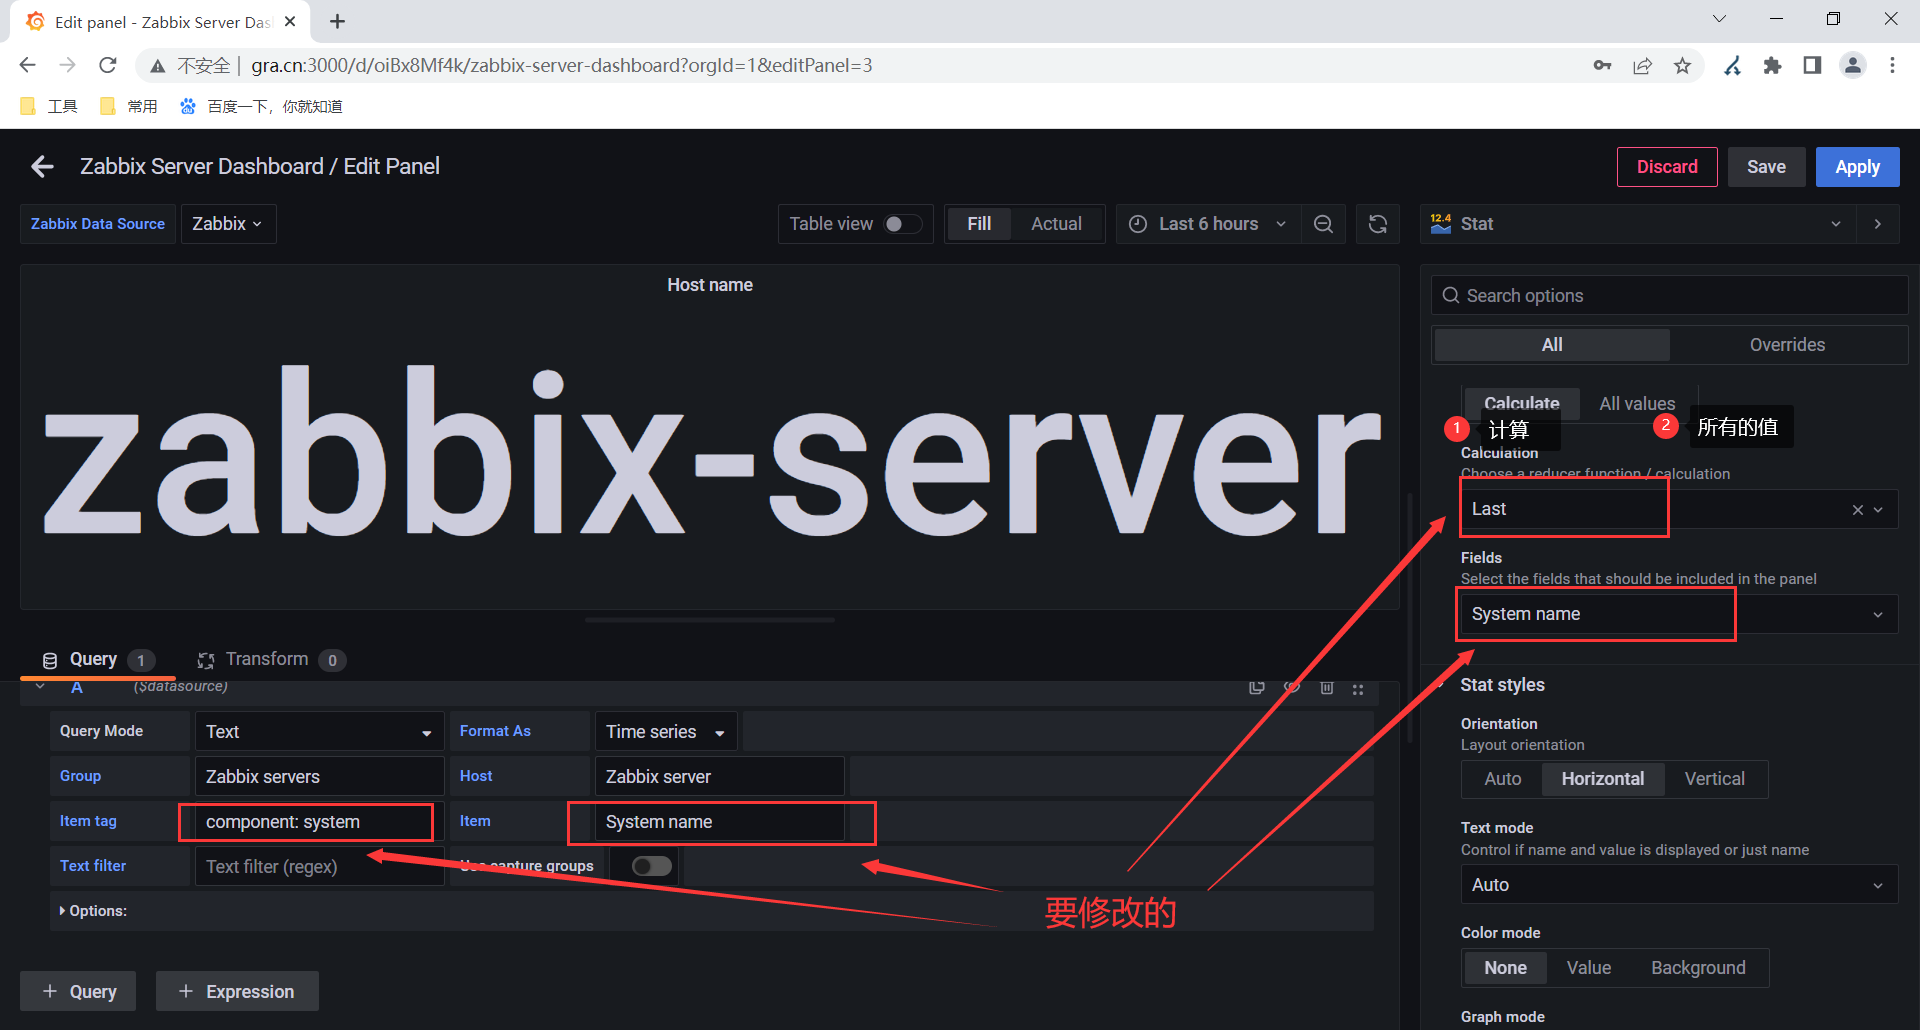This screenshot has height=1030, width=1920.
Task: Bookmark this page with the star icon
Action: (1682, 65)
